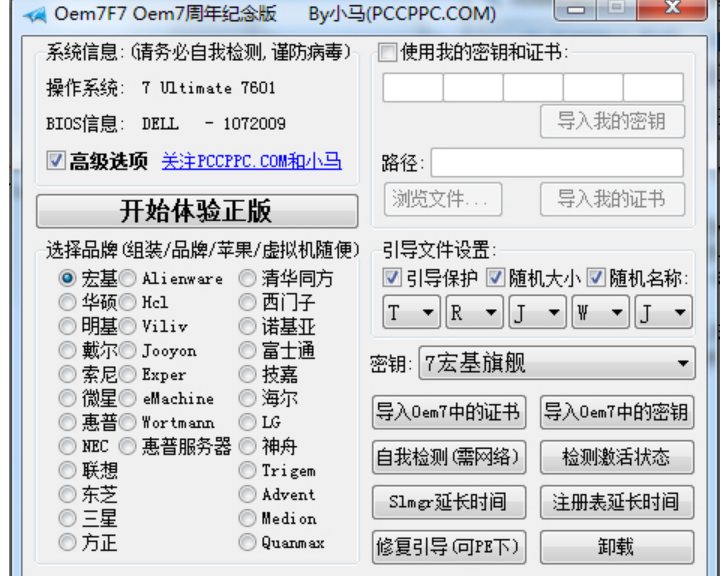
Task: Enable 使用我的密钥和证书 checkbox
Action: pyautogui.click(x=388, y=53)
